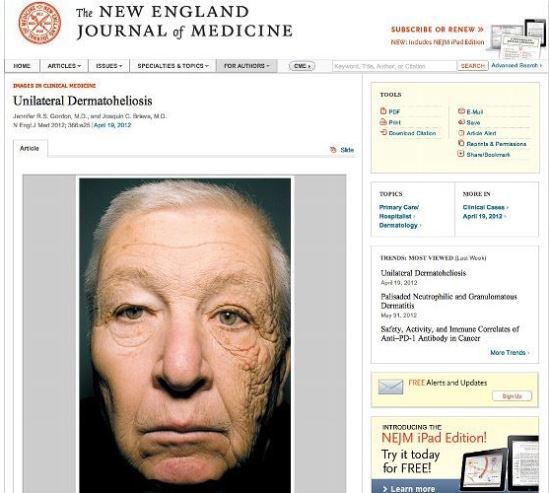Expand the Articles dropdown menu
The width and height of the screenshot is (550, 493).
[x=64, y=66]
